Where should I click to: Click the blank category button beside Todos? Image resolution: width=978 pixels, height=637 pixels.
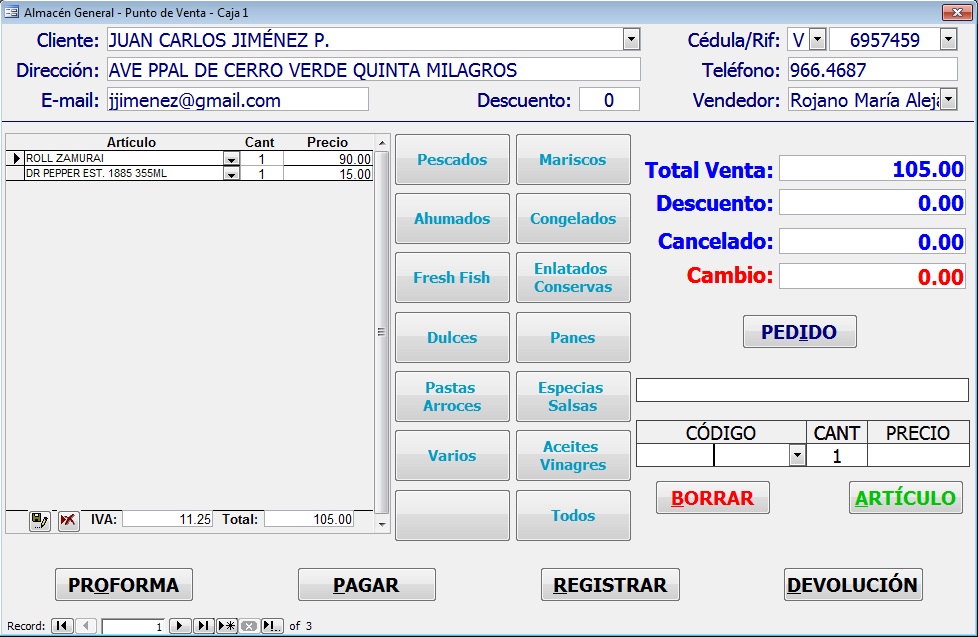point(452,515)
